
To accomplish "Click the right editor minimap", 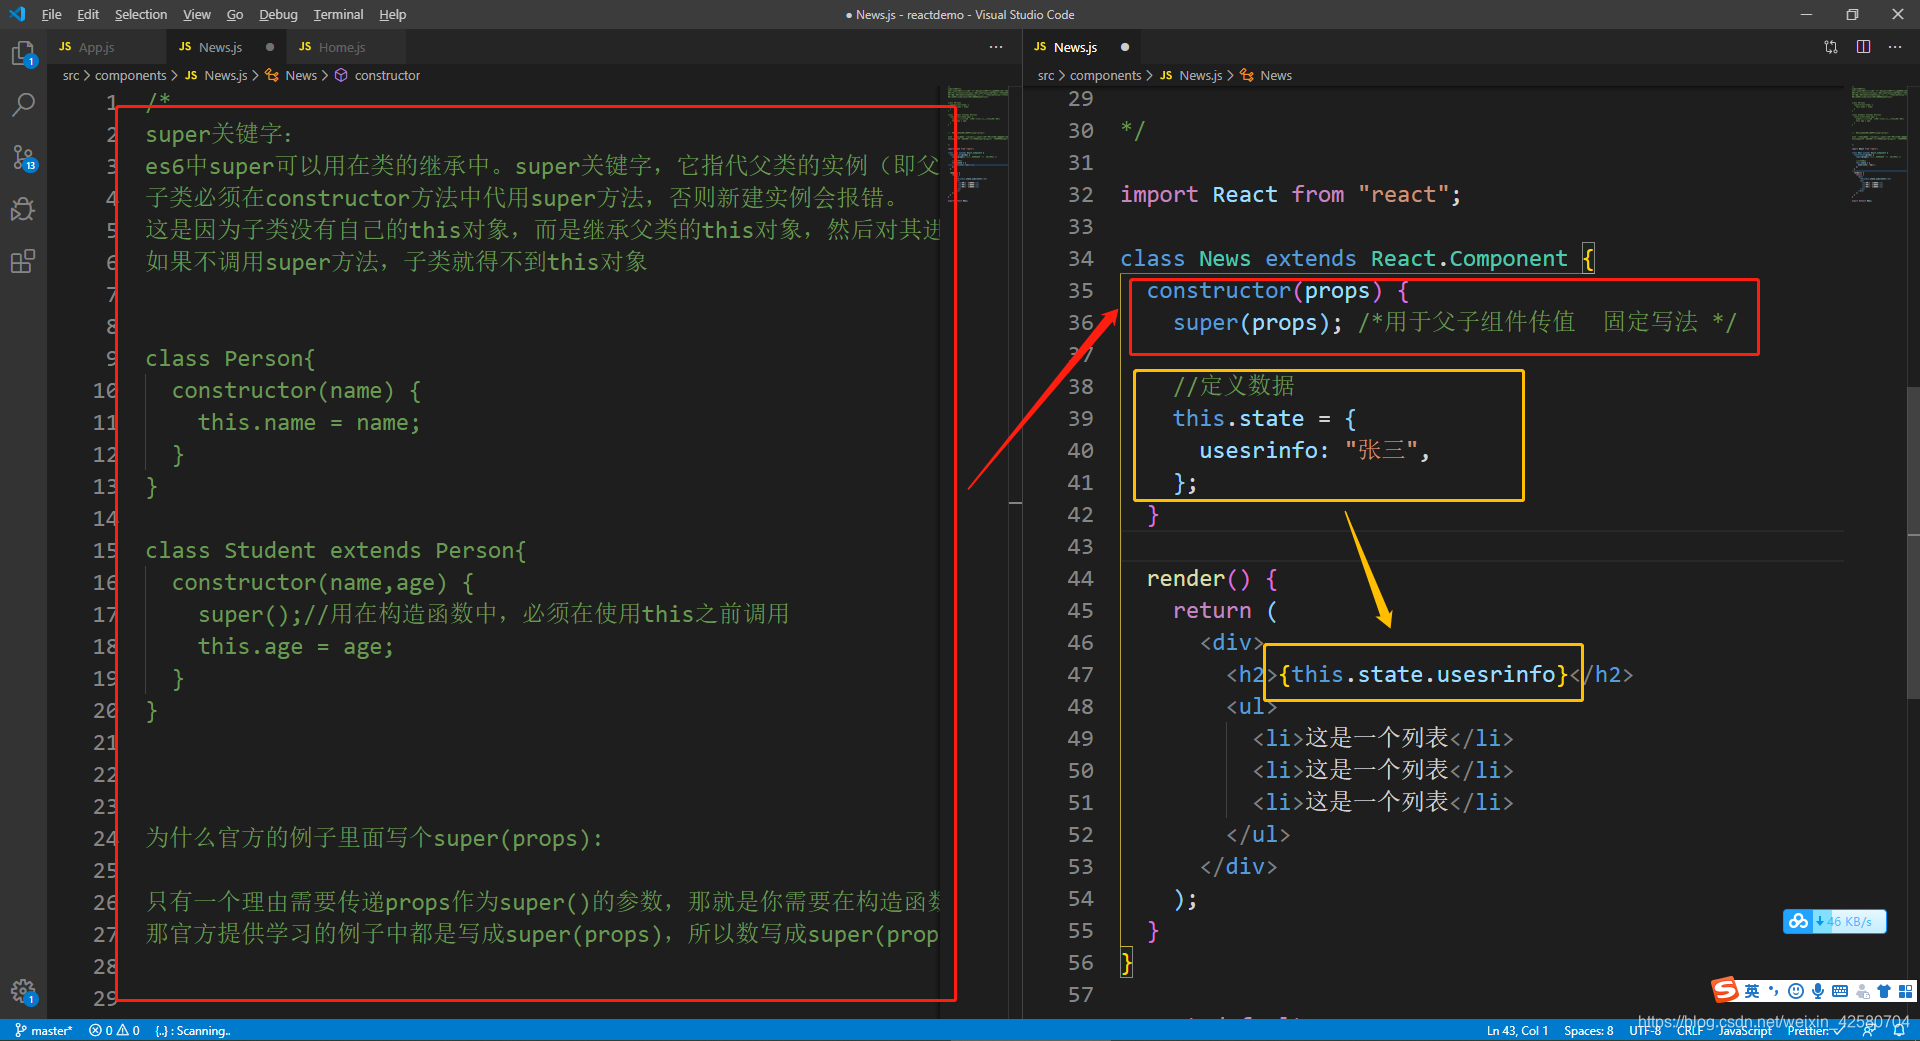I will coord(1878,145).
